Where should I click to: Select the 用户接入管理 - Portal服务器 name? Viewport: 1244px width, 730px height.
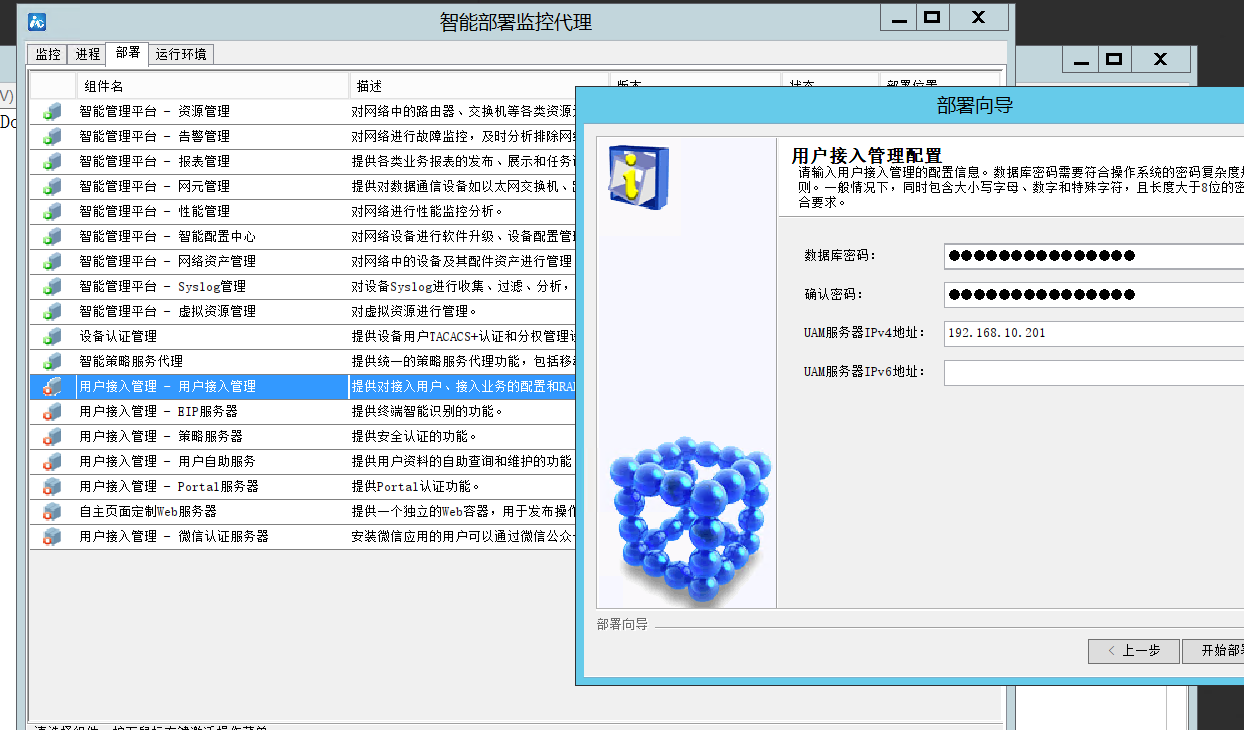[x=169, y=486]
